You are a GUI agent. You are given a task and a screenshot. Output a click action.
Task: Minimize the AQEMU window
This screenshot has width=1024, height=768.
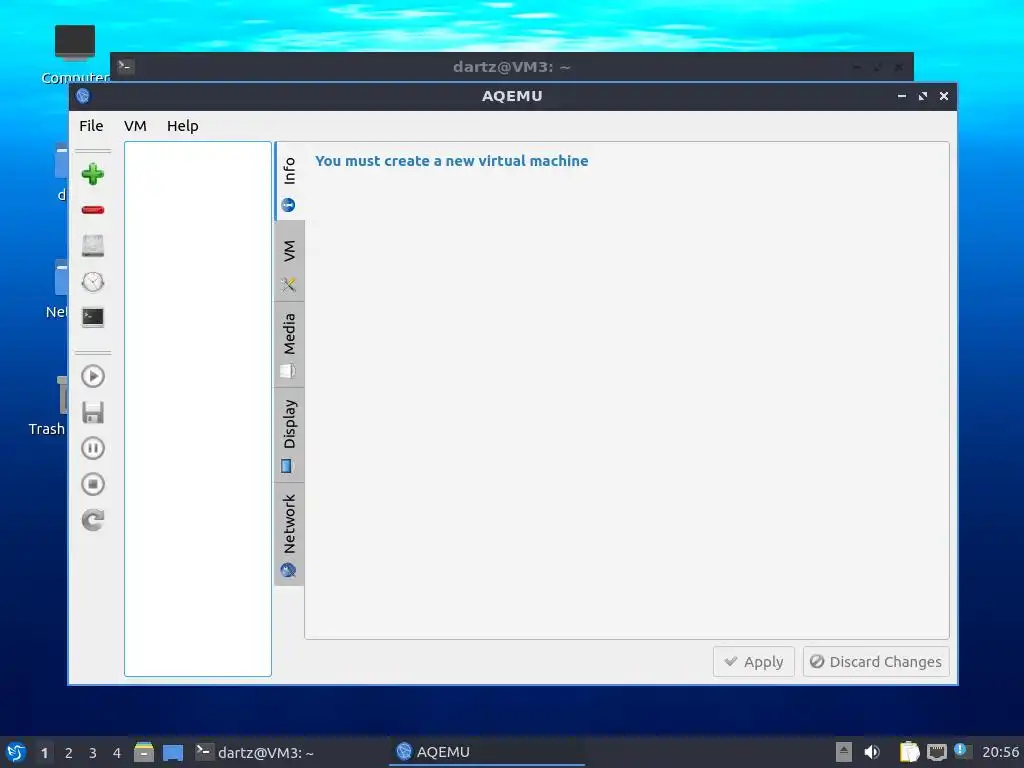click(x=902, y=96)
